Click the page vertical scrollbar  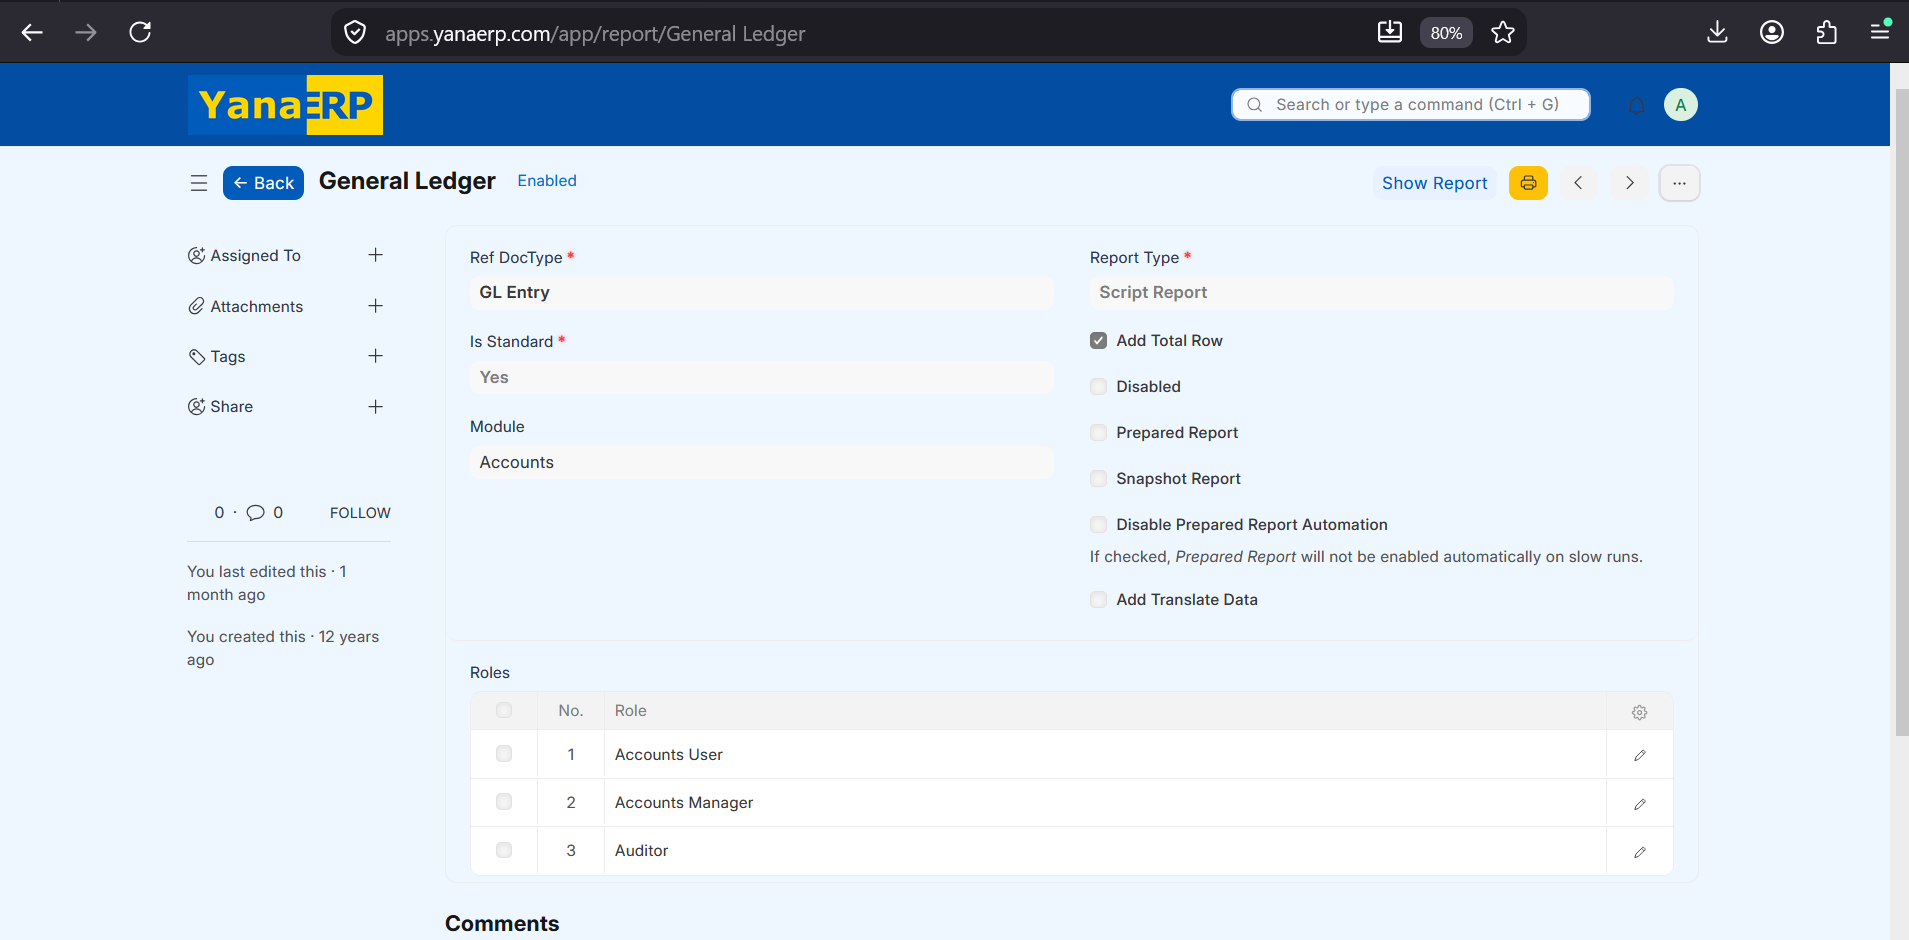(1901, 412)
